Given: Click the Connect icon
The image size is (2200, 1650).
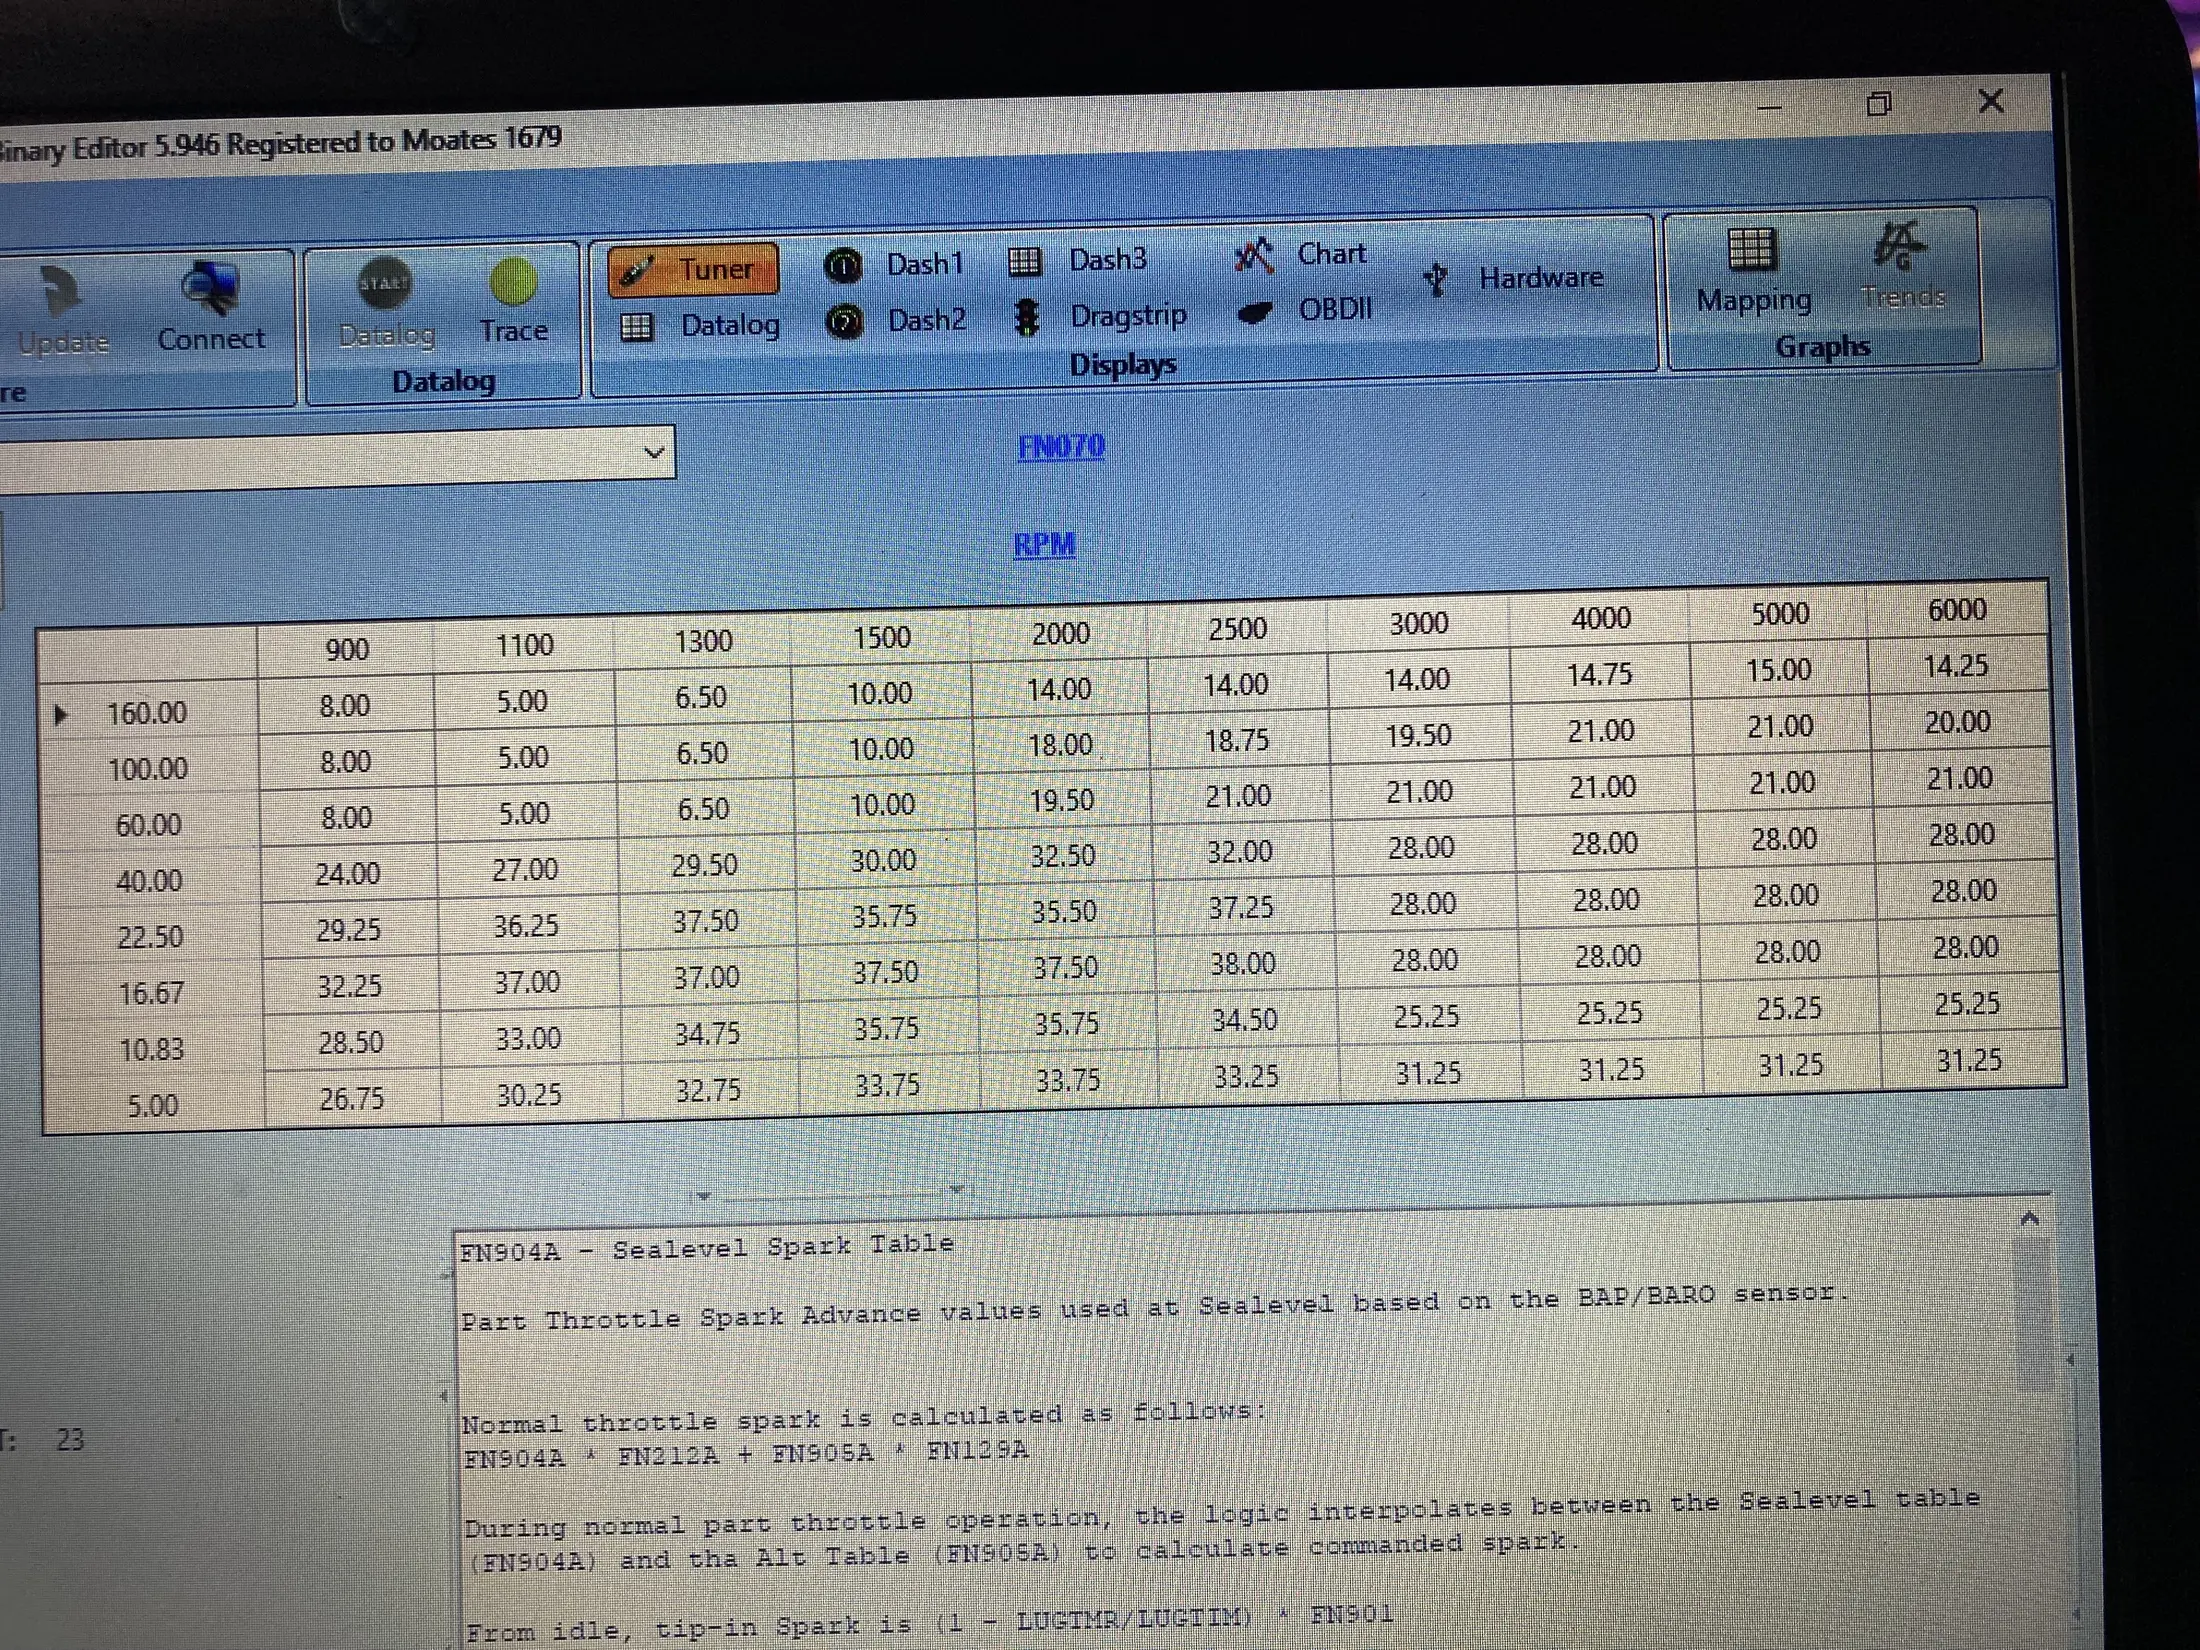Looking at the screenshot, I should [211, 307].
